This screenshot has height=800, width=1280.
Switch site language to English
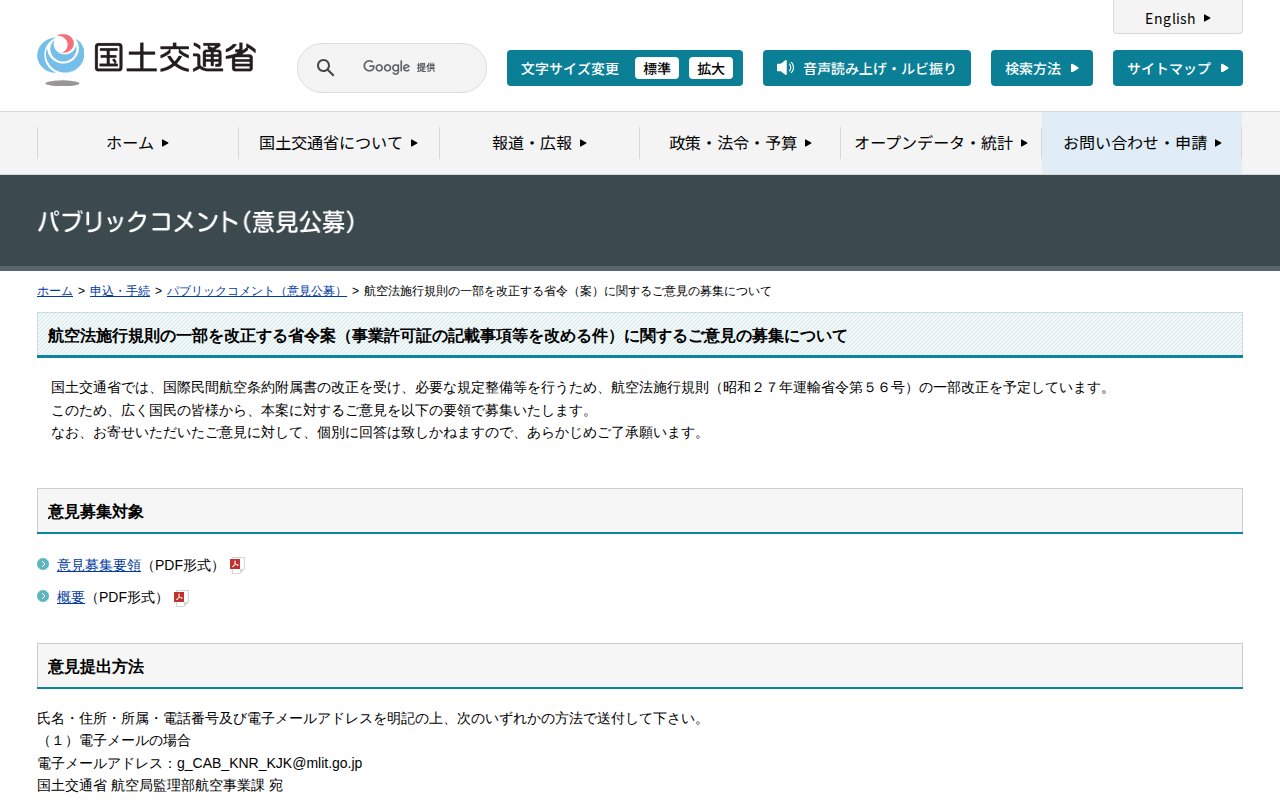[x=1178, y=18]
